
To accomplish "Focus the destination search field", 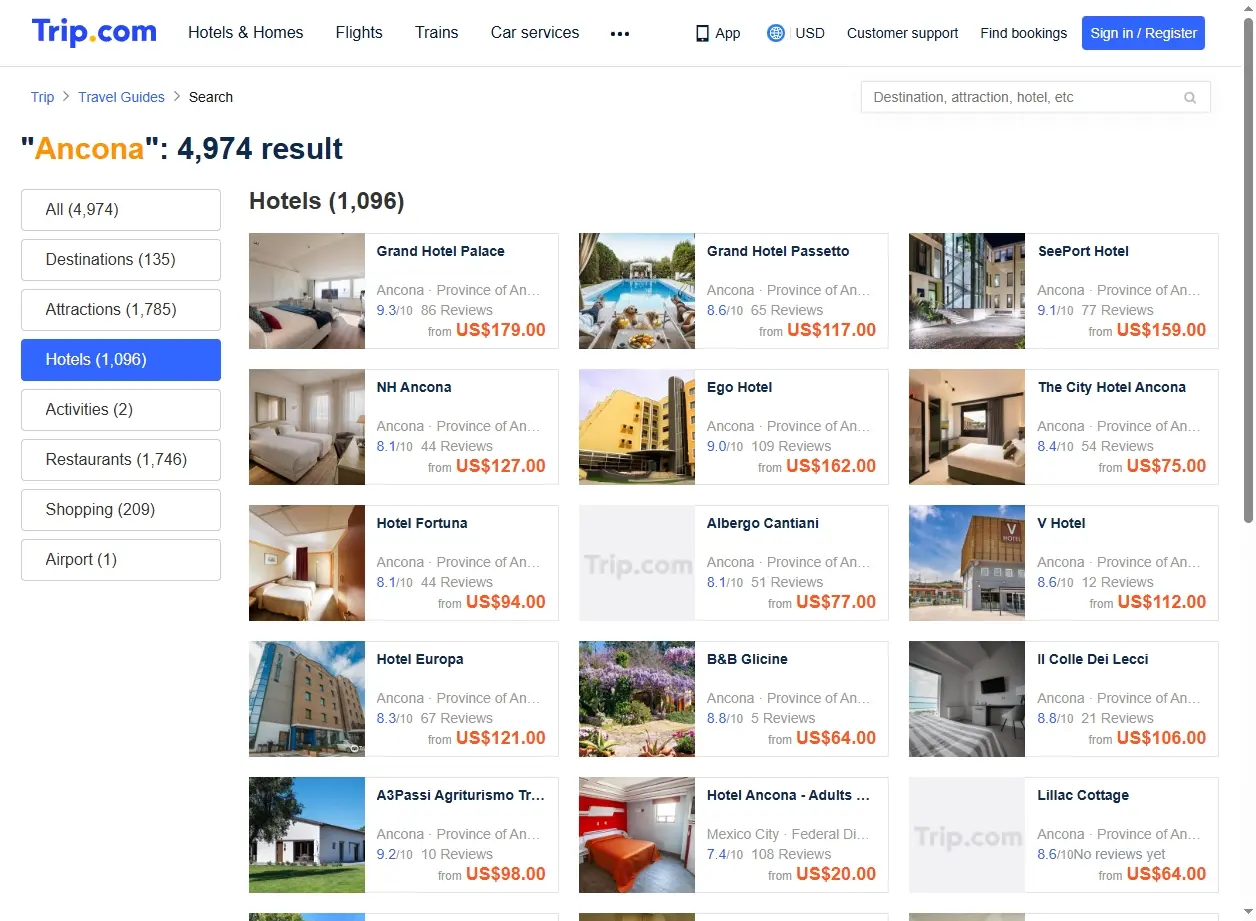I will coord(1035,97).
